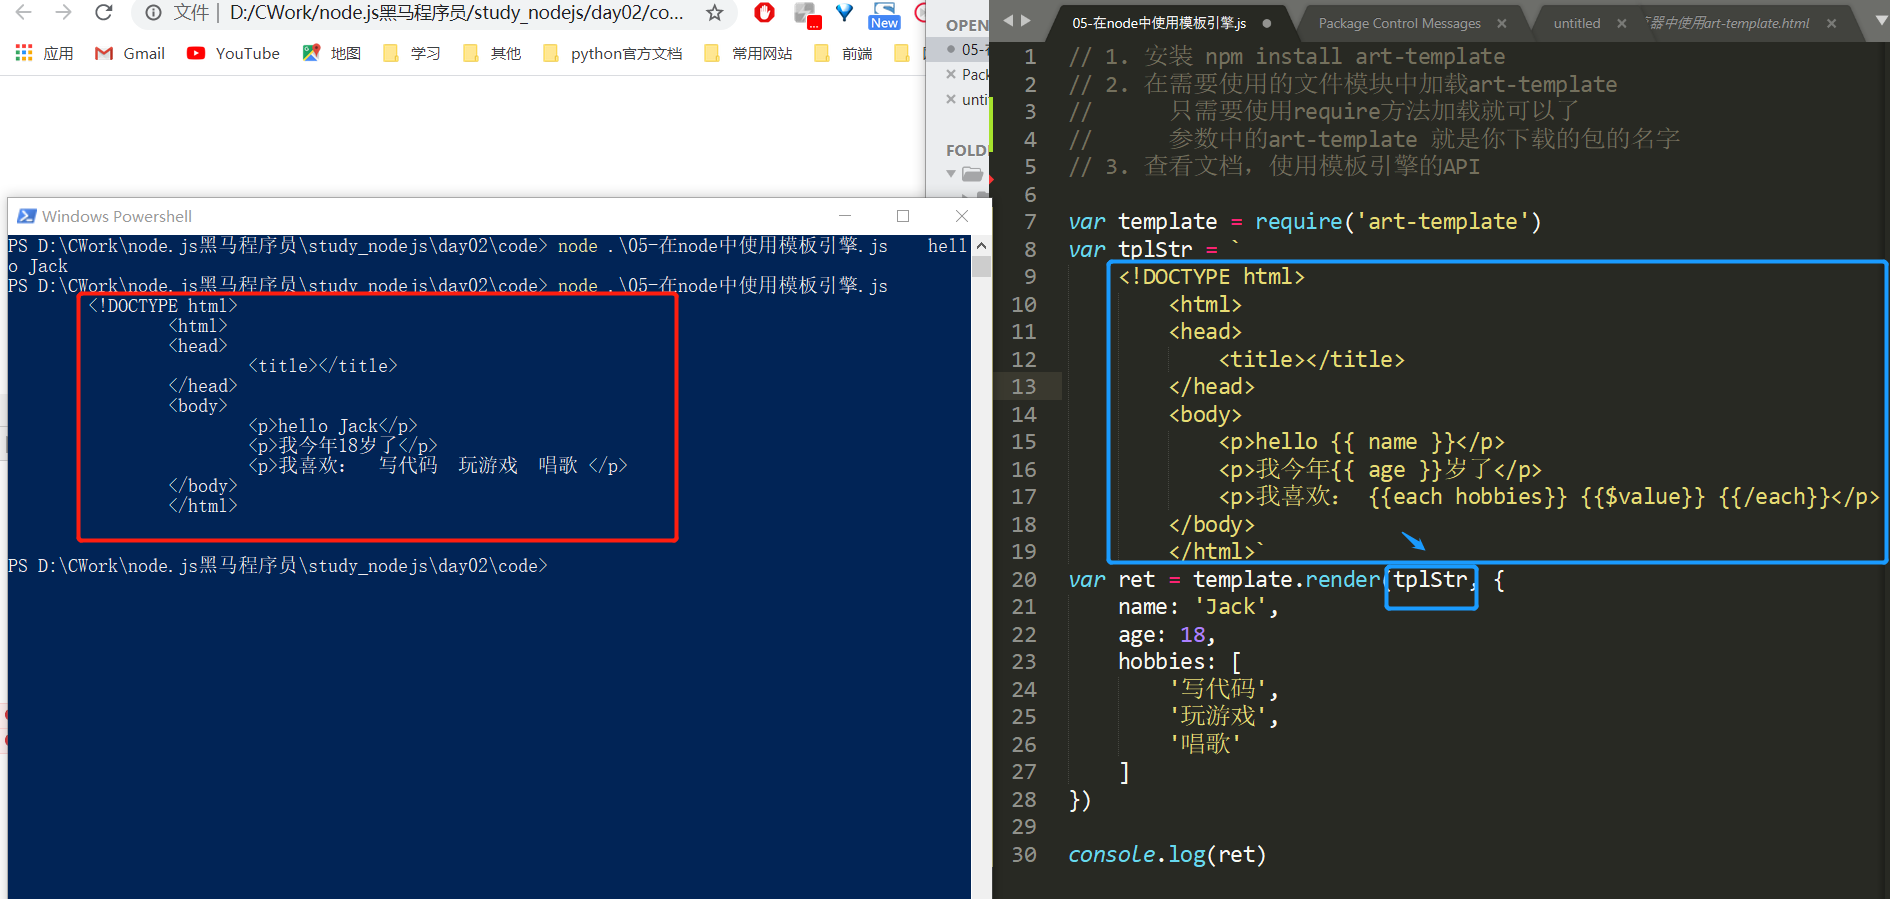The image size is (1890, 899).
Task: Click unsaved dot on 05-在node tab
Action: pyautogui.click(x=1267, y=23)
